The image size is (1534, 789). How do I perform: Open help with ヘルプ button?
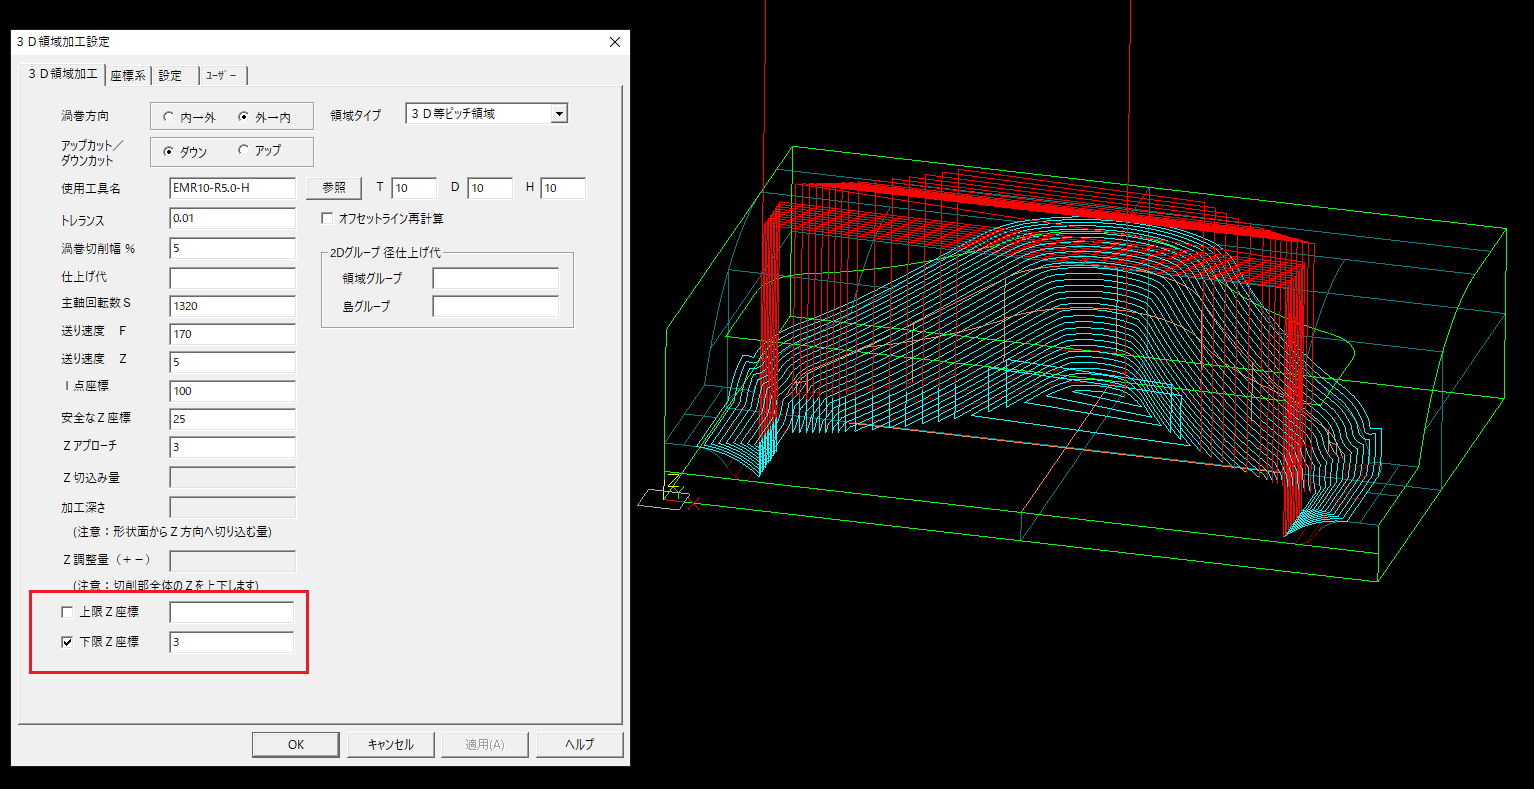click(x=579, y=744)
